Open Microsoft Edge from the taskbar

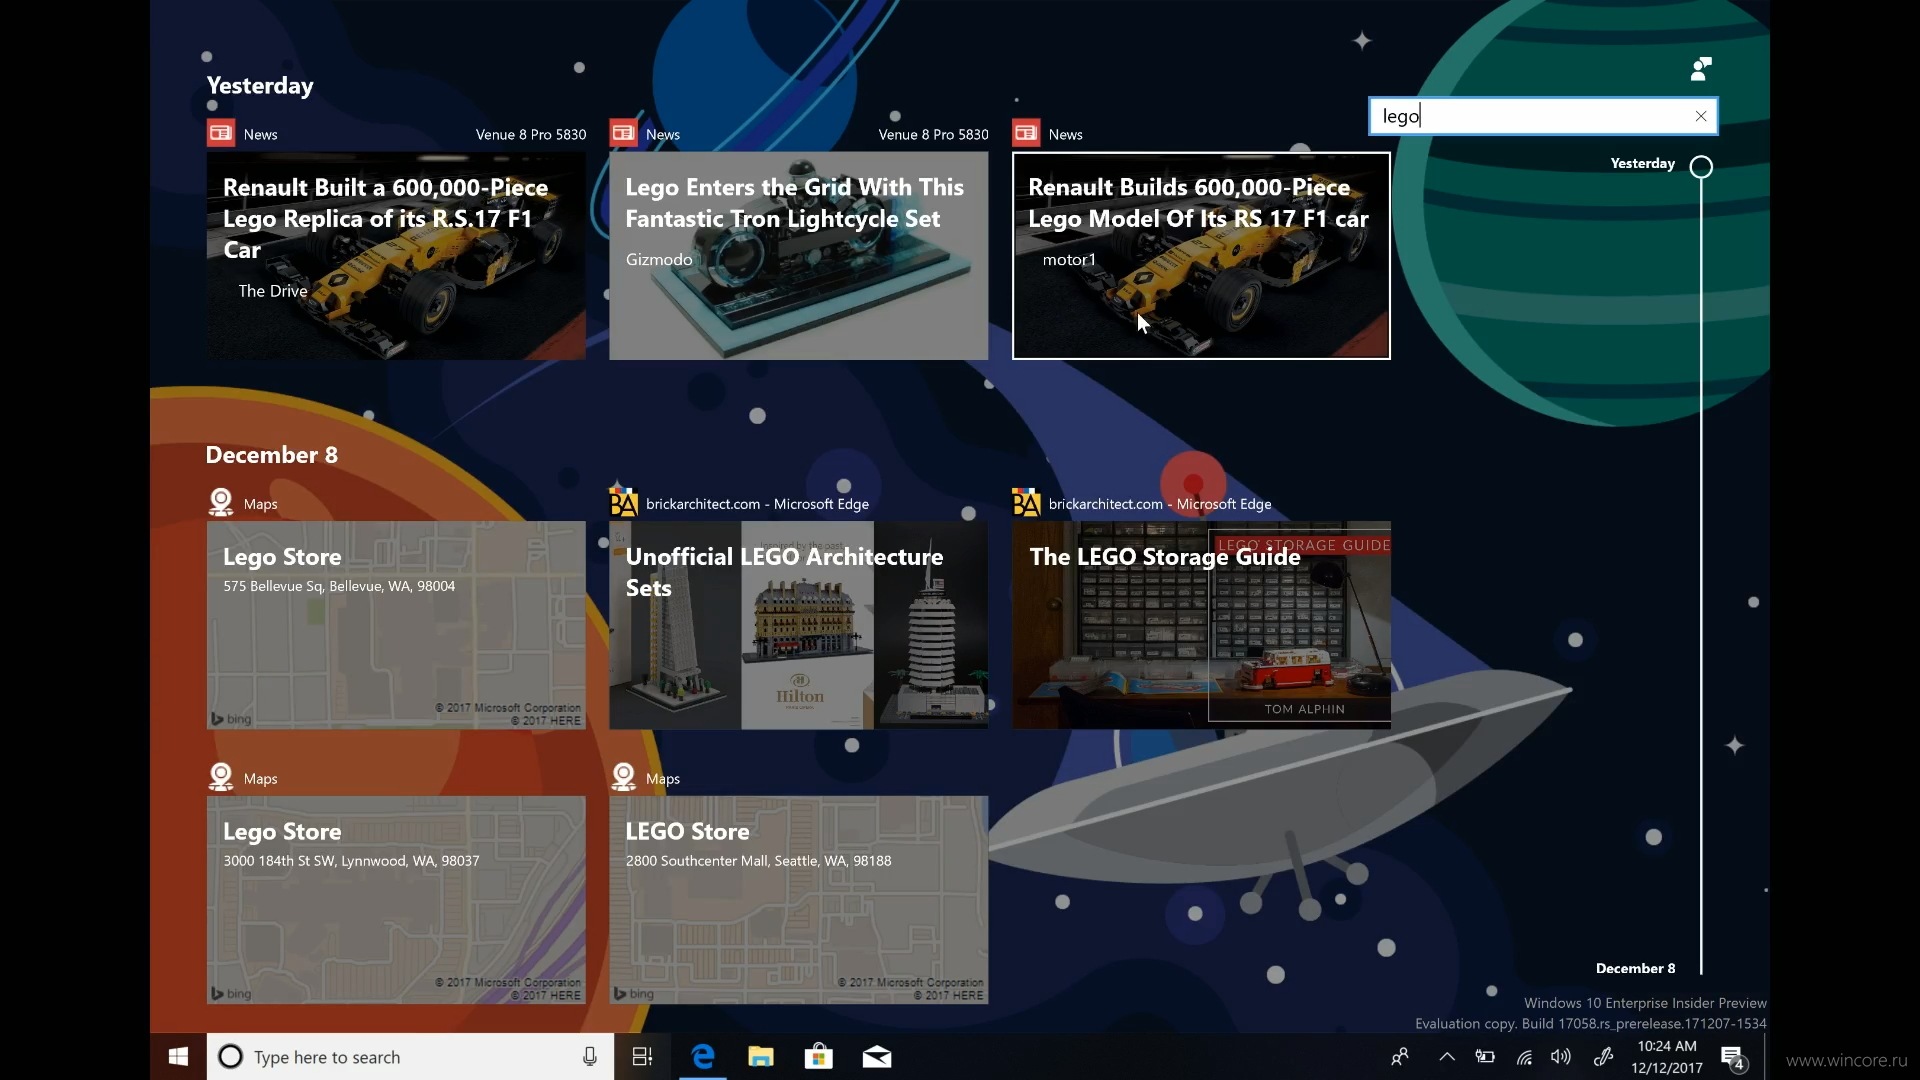tap(703, 1057)
